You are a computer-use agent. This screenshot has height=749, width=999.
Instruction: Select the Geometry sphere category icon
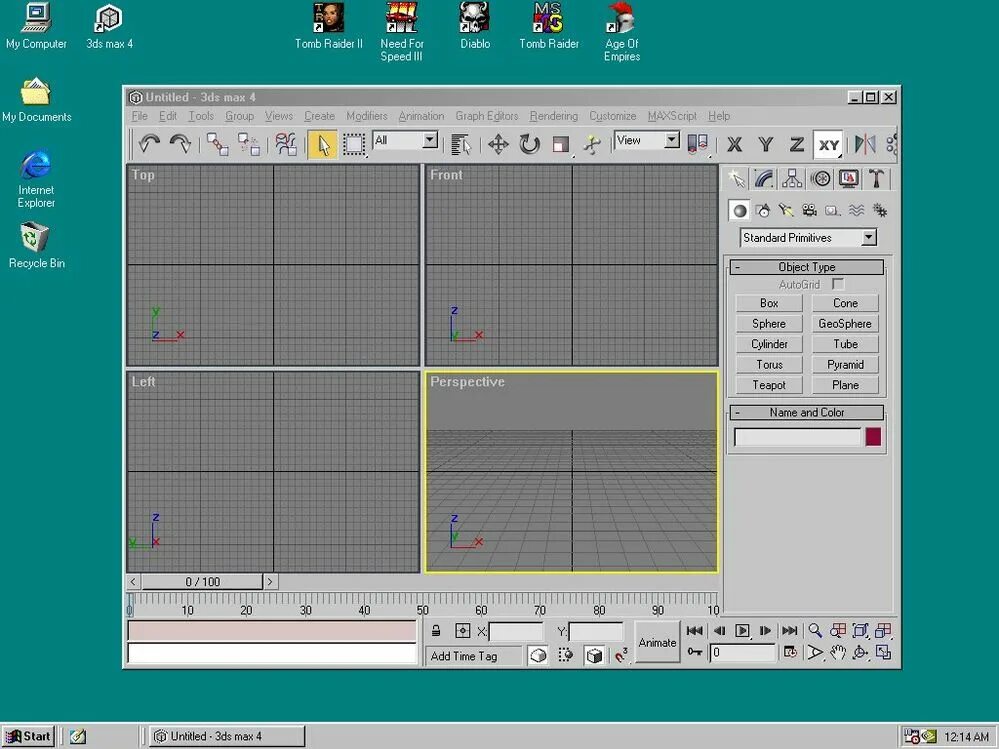(739, 211)
